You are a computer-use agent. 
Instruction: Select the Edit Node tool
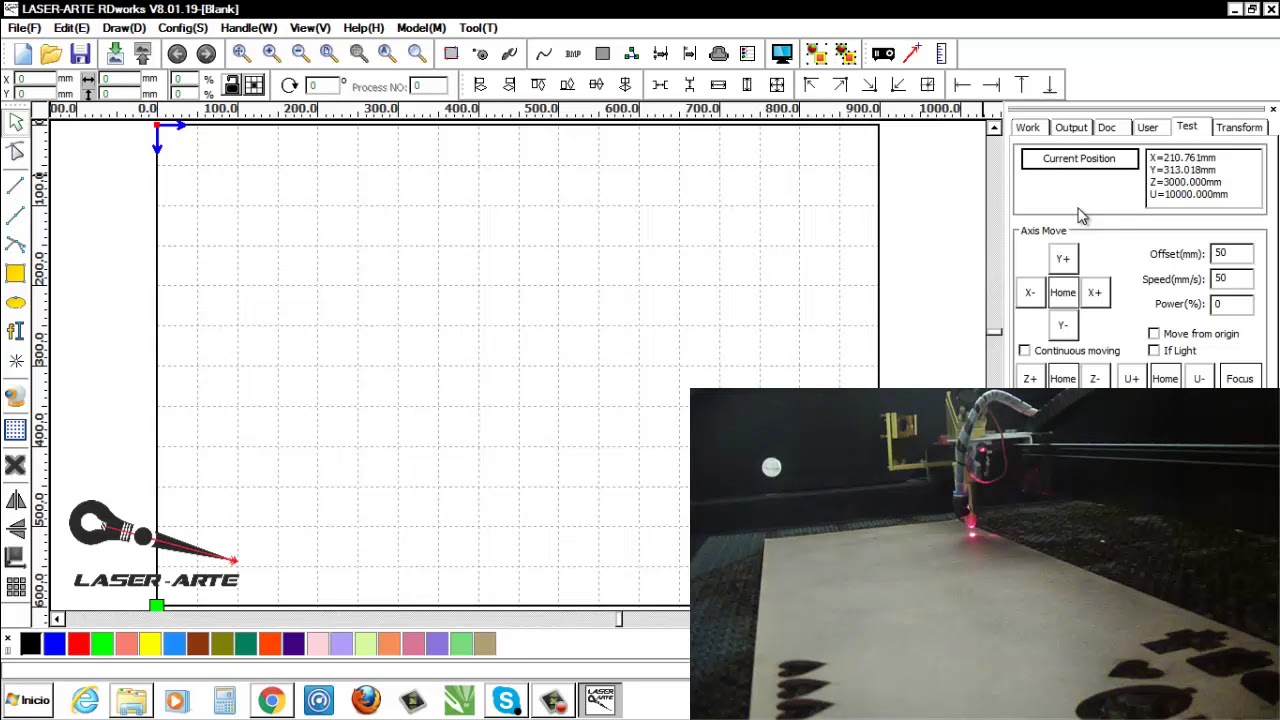(x=15, y=152)
